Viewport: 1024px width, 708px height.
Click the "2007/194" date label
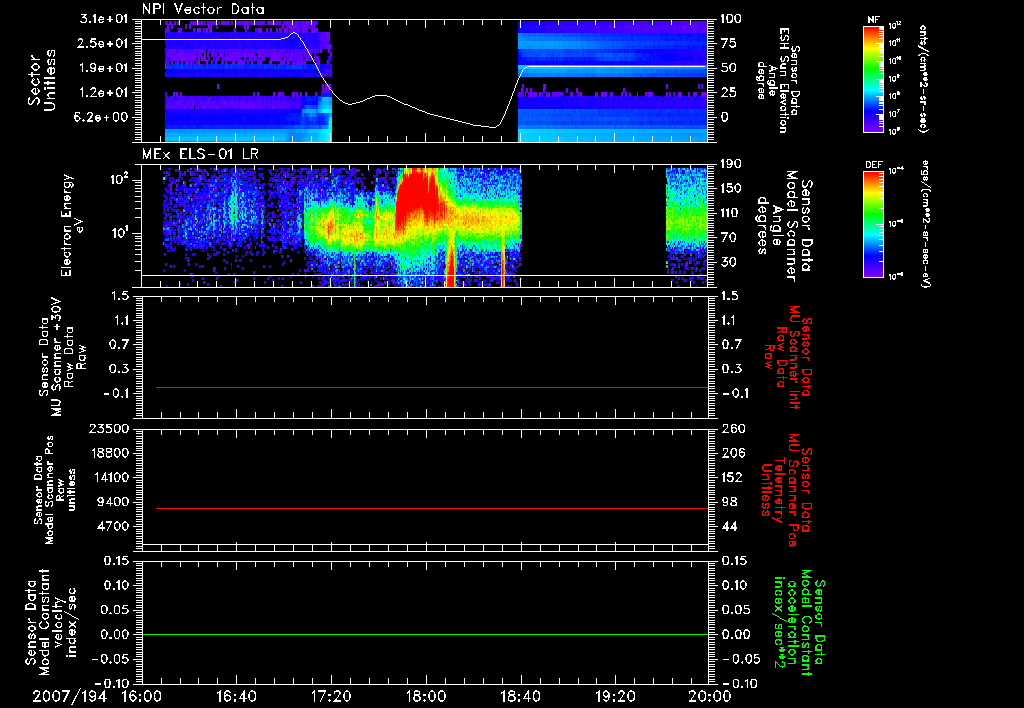click(70, 697)
